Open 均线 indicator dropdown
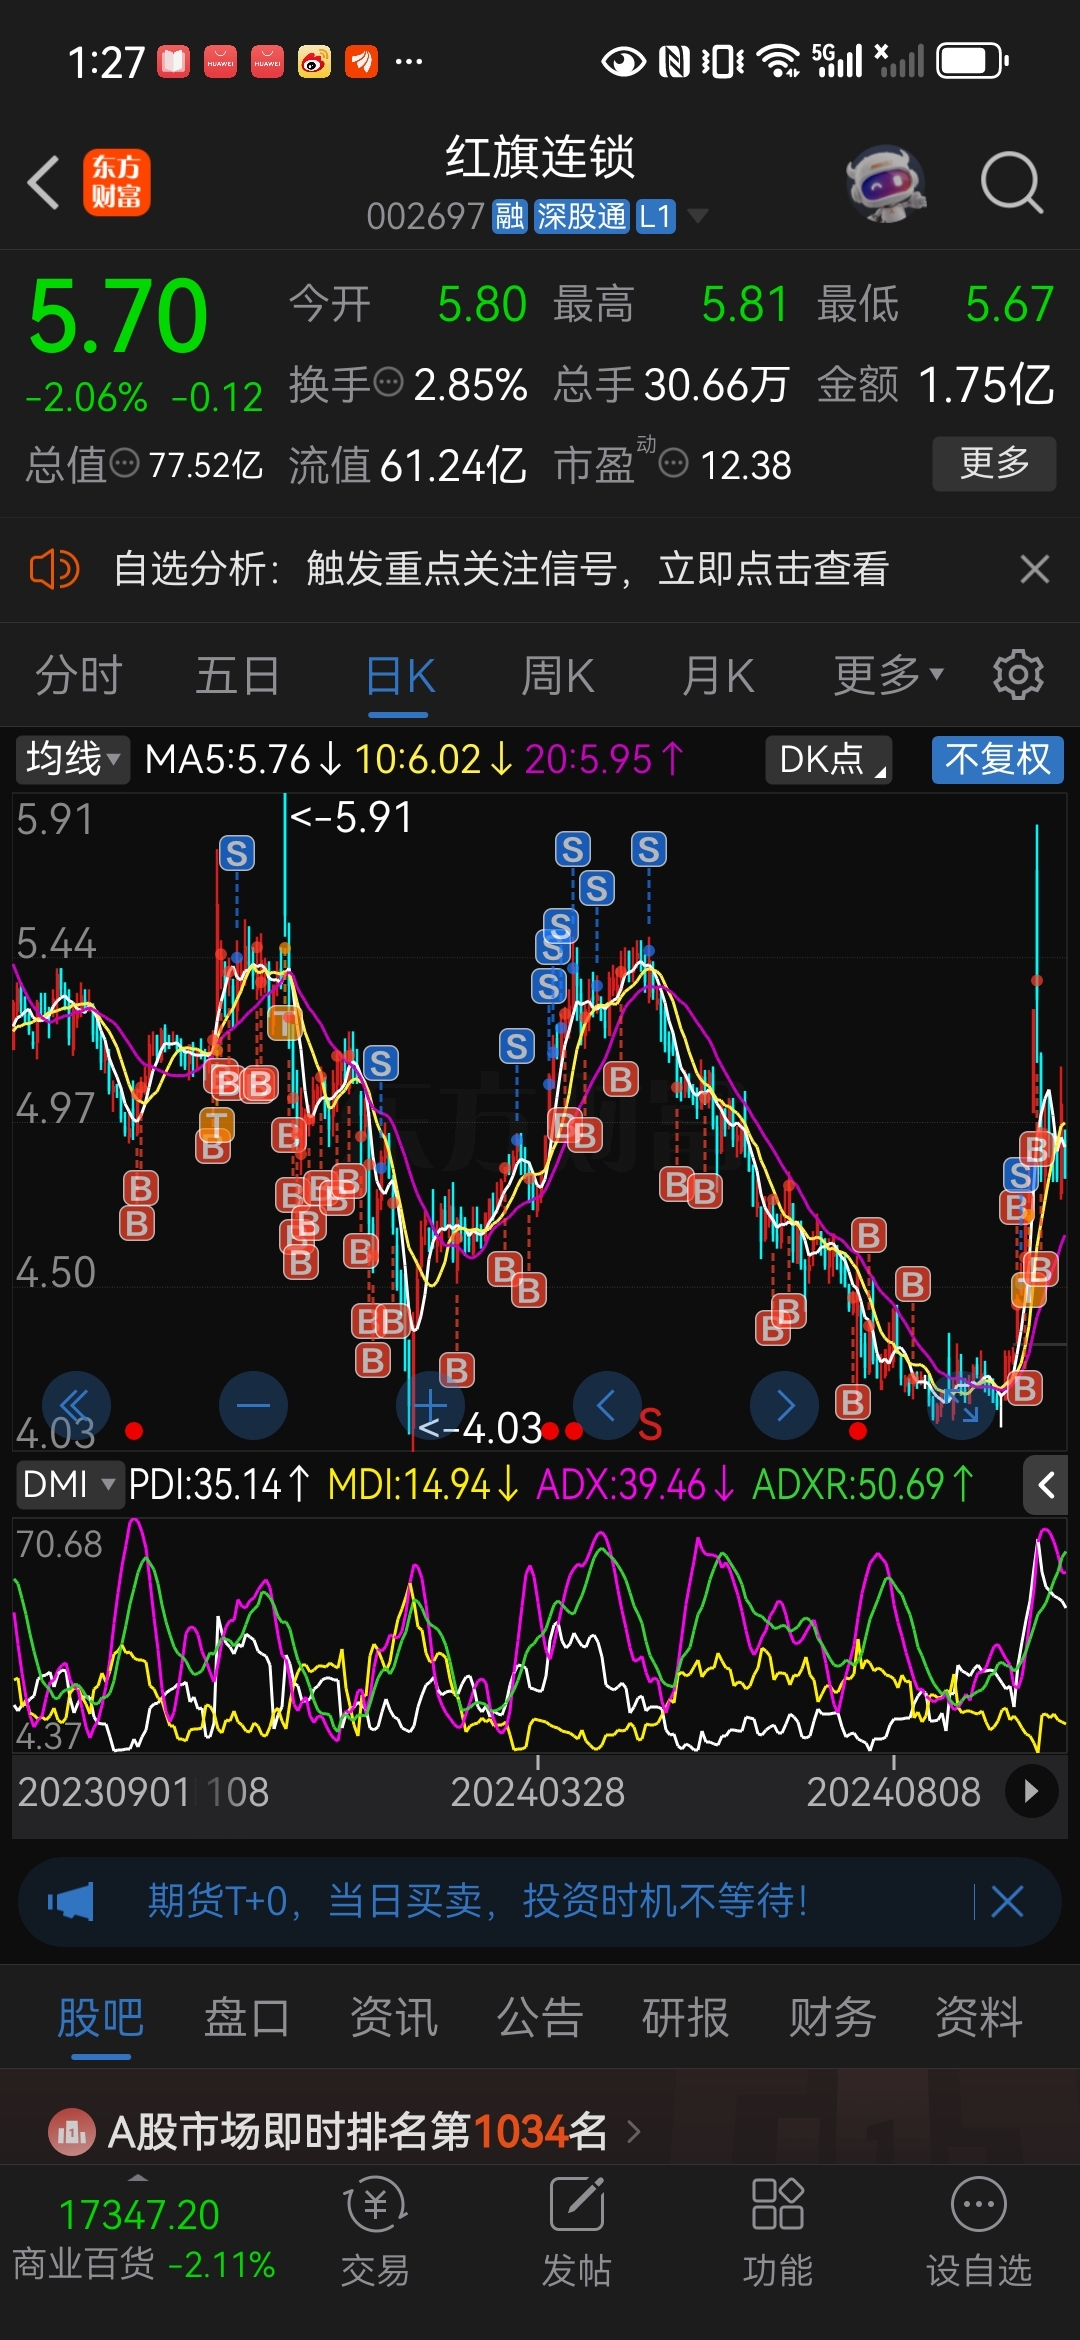The width and height of the screenshot is (1080, 2340). tap(72, 760)
